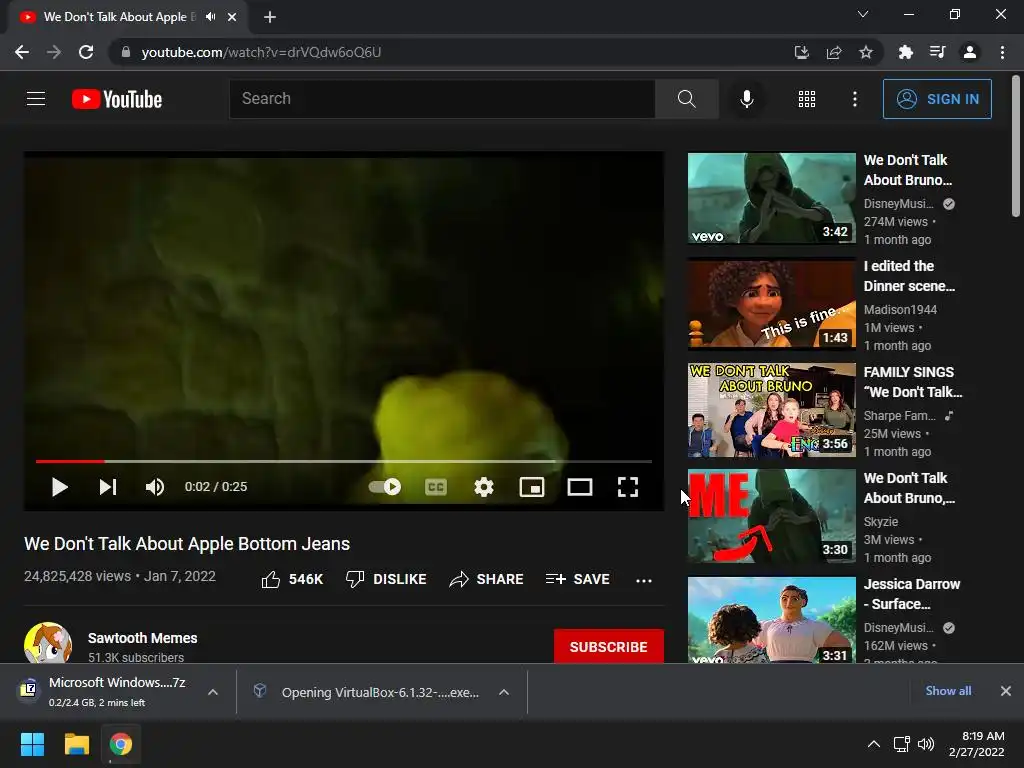Open media controls icon in toolbar
Screen dimensions: 1024x768
(937, 52)
